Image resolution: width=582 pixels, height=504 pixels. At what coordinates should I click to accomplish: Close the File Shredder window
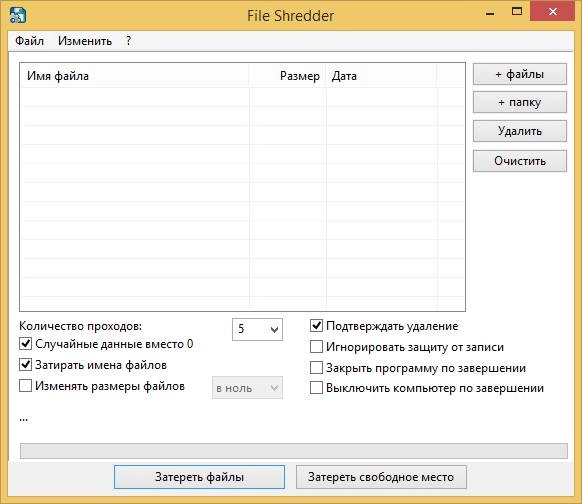click(553, 12)
